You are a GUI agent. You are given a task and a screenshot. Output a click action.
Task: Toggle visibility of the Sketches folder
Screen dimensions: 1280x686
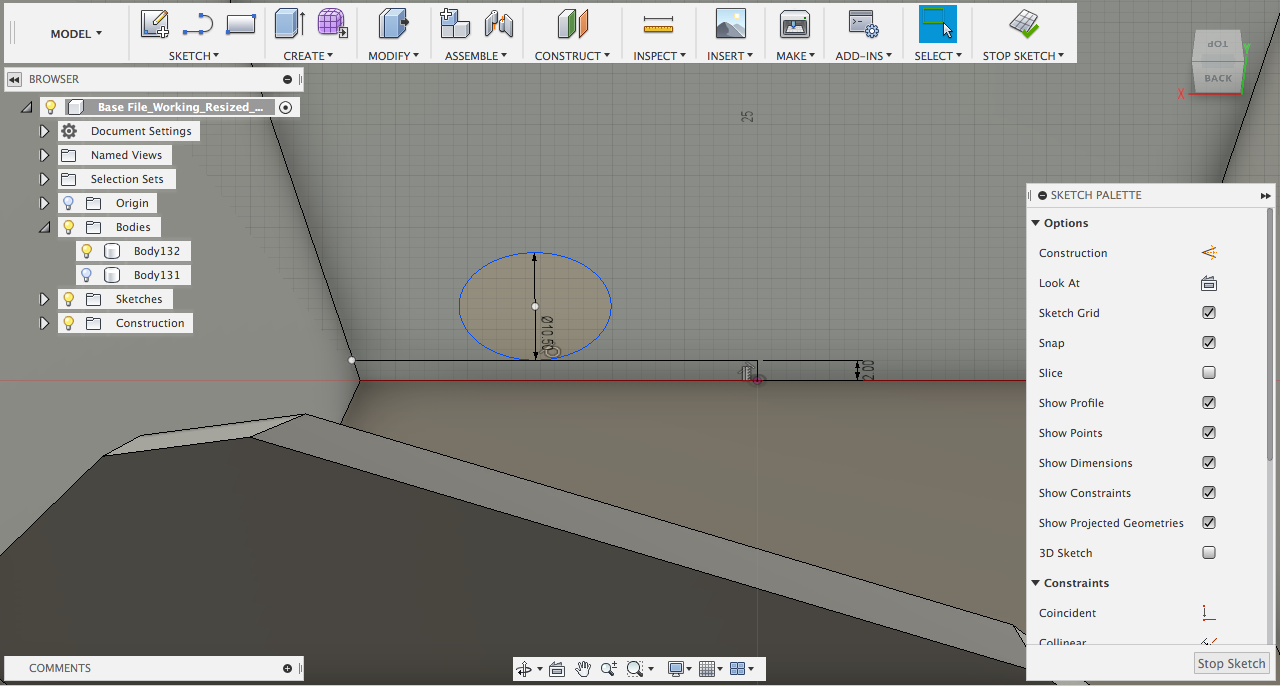tap(68, 299)
